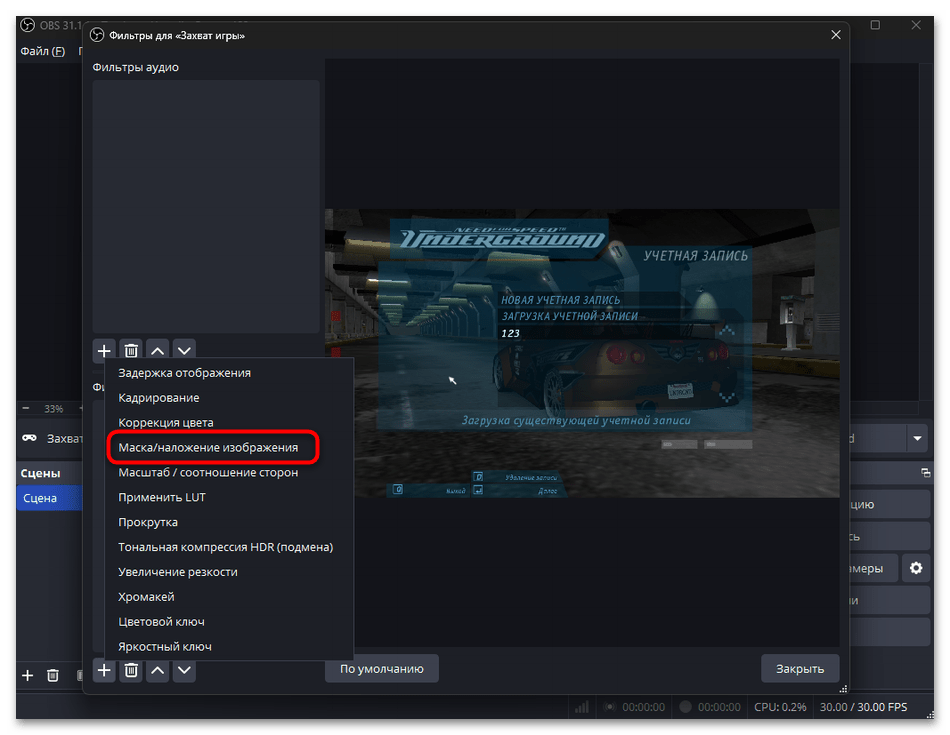This screenshot has width=950, height=735.
Task: Open the dropdown arrow in the OBS main window's right panel
Action: coord(917,438)
